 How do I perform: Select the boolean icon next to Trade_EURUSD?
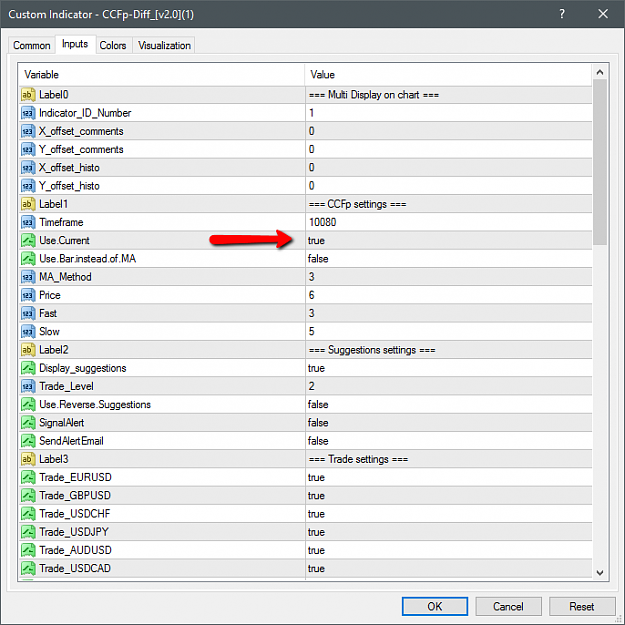coord(28,478)
